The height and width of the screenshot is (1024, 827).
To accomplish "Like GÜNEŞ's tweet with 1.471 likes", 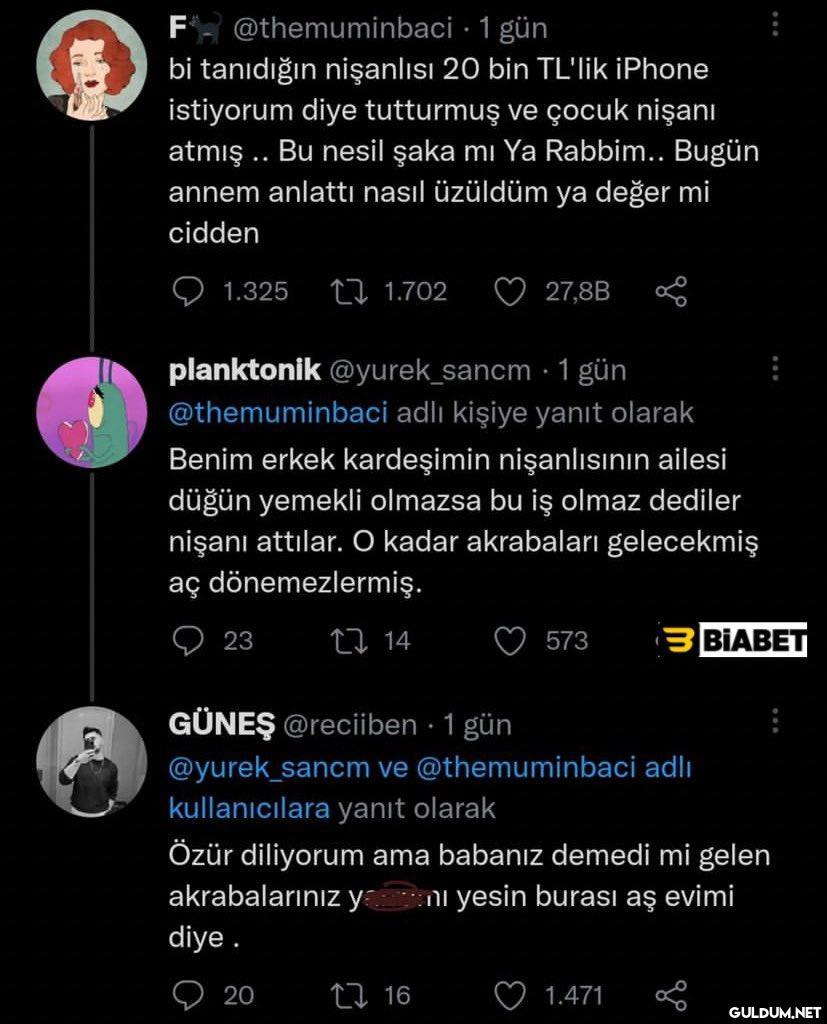I will (511, 995).
